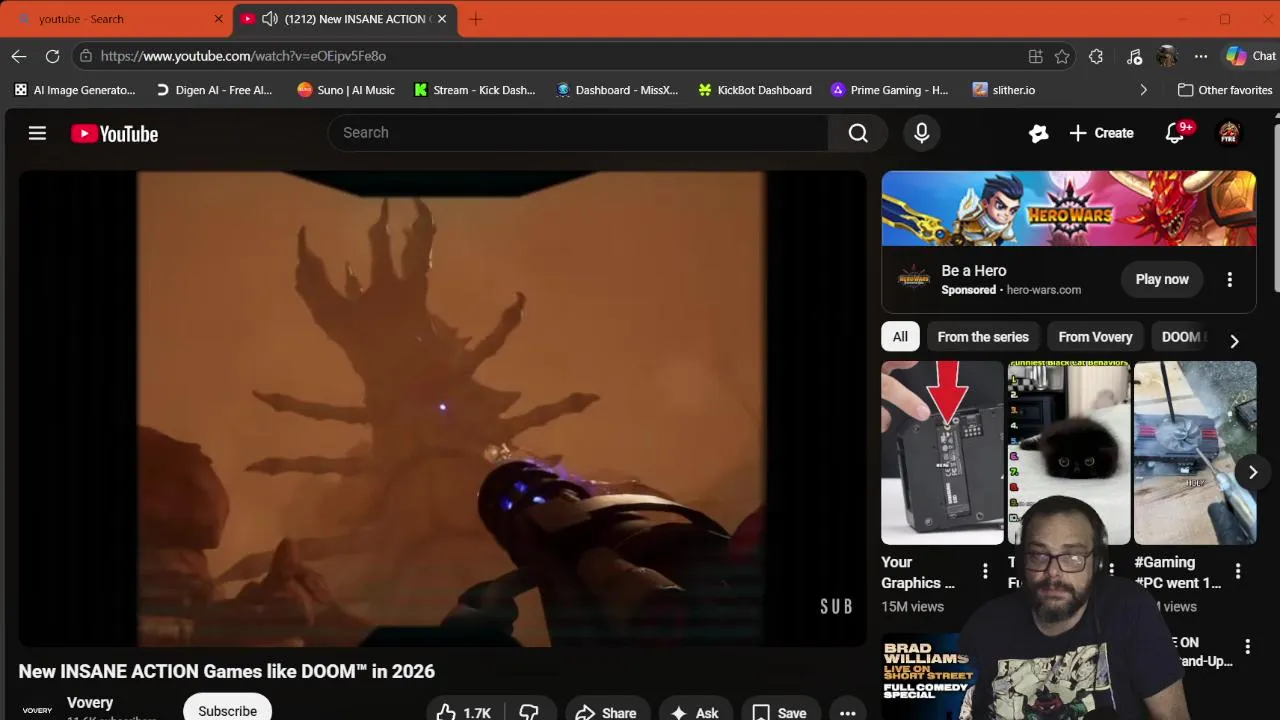This screenshot has height=720, width=1280.
Task: Open the YouTube guide hamburger menu
Action: (x=37, y=133)
